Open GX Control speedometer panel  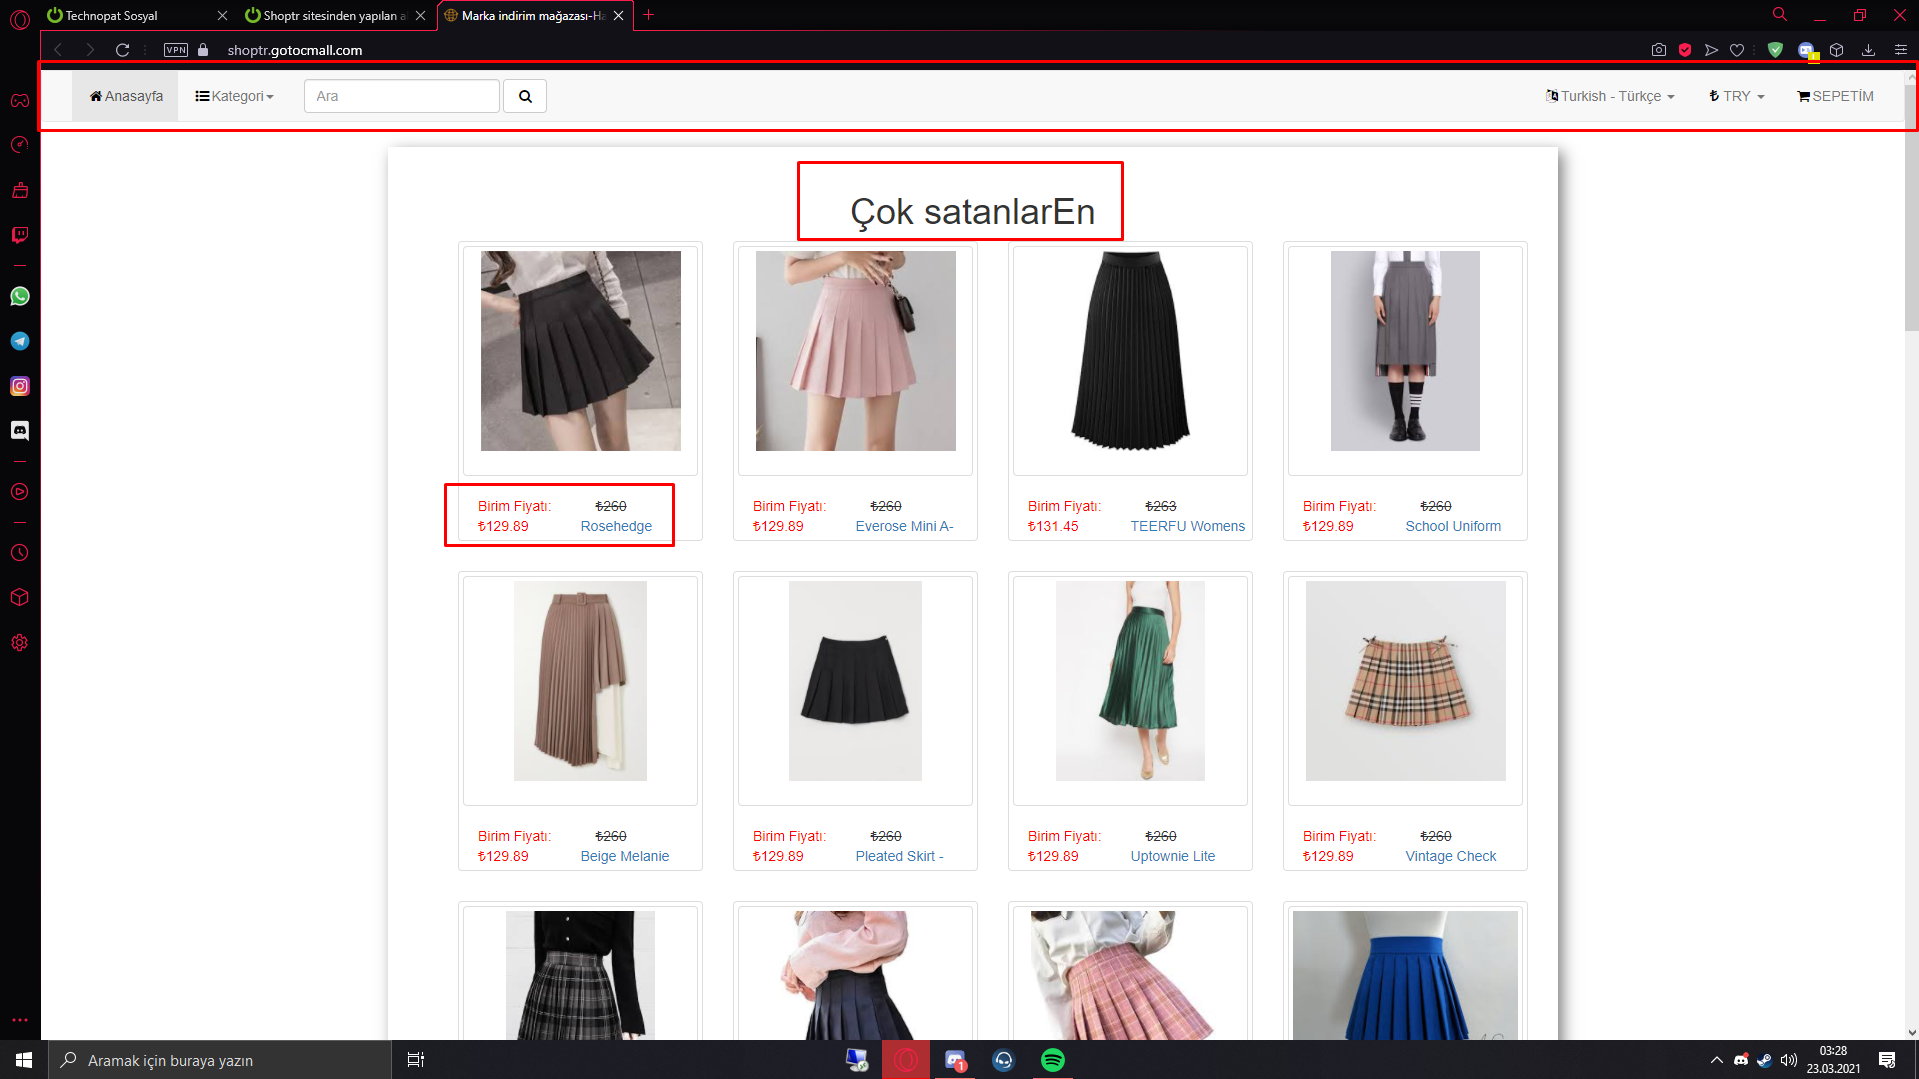(20, 145)
